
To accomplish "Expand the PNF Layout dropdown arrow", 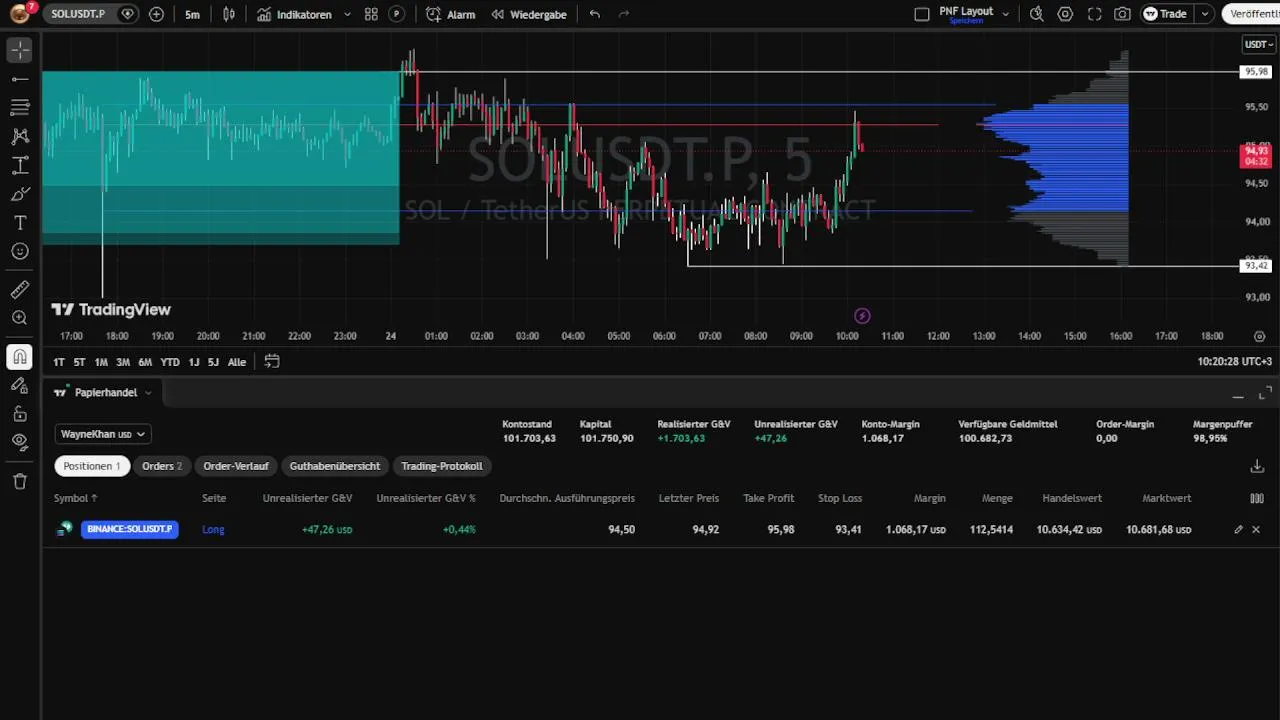I will coord(1006,14).
